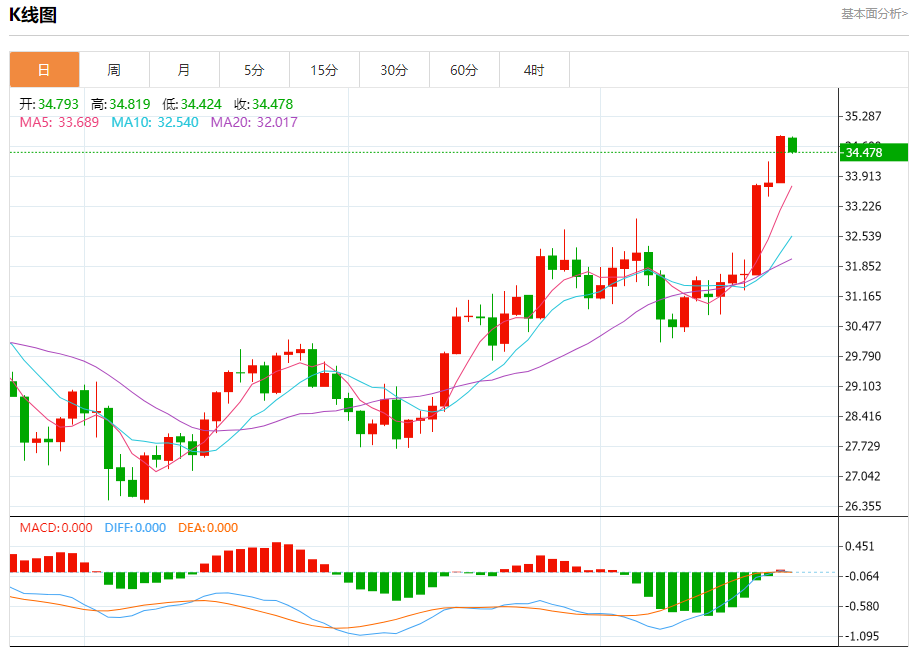The height and width of the screenshot is (647, 913).
Task: Open the 基本面分析 link
Action: click(x=874, y=13)
